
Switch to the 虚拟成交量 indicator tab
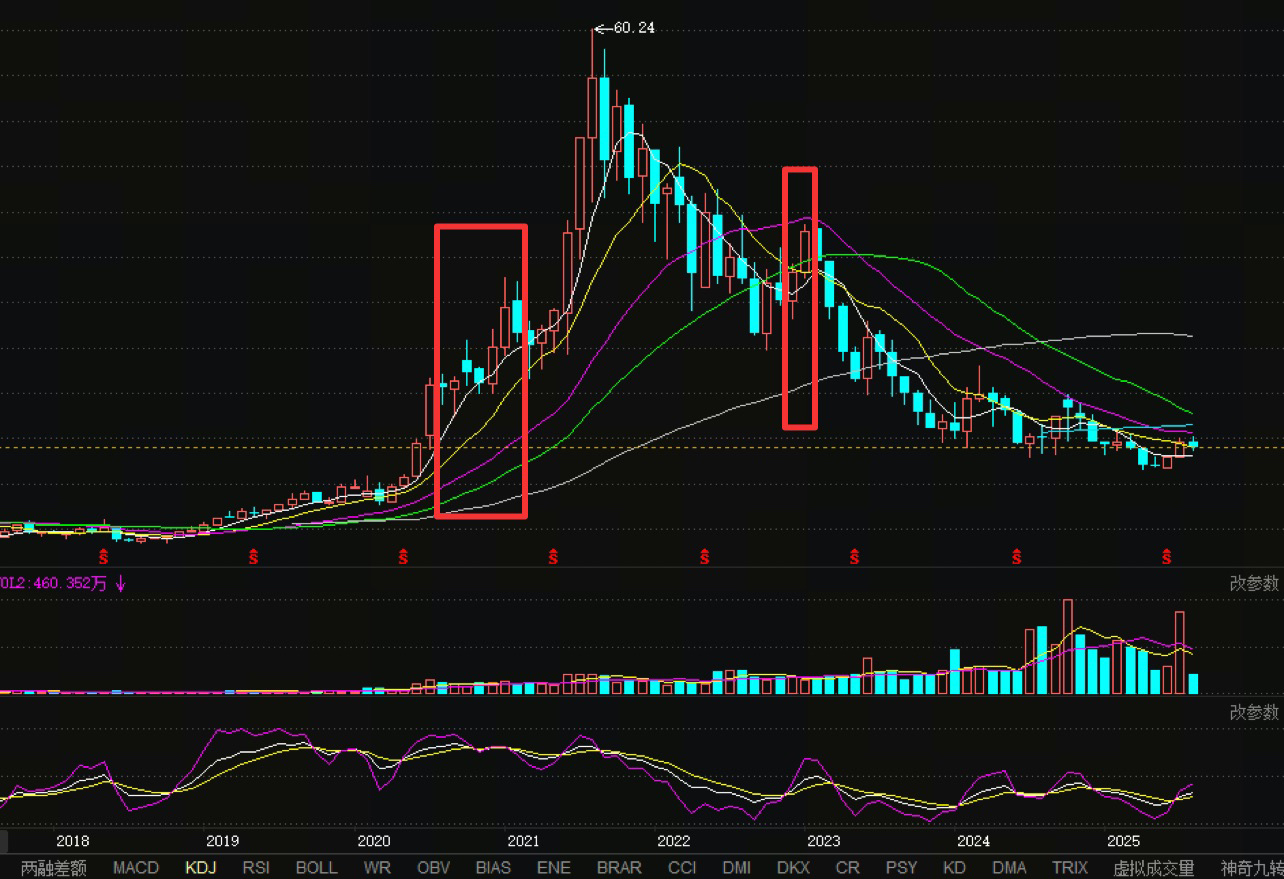(1154, 868)
